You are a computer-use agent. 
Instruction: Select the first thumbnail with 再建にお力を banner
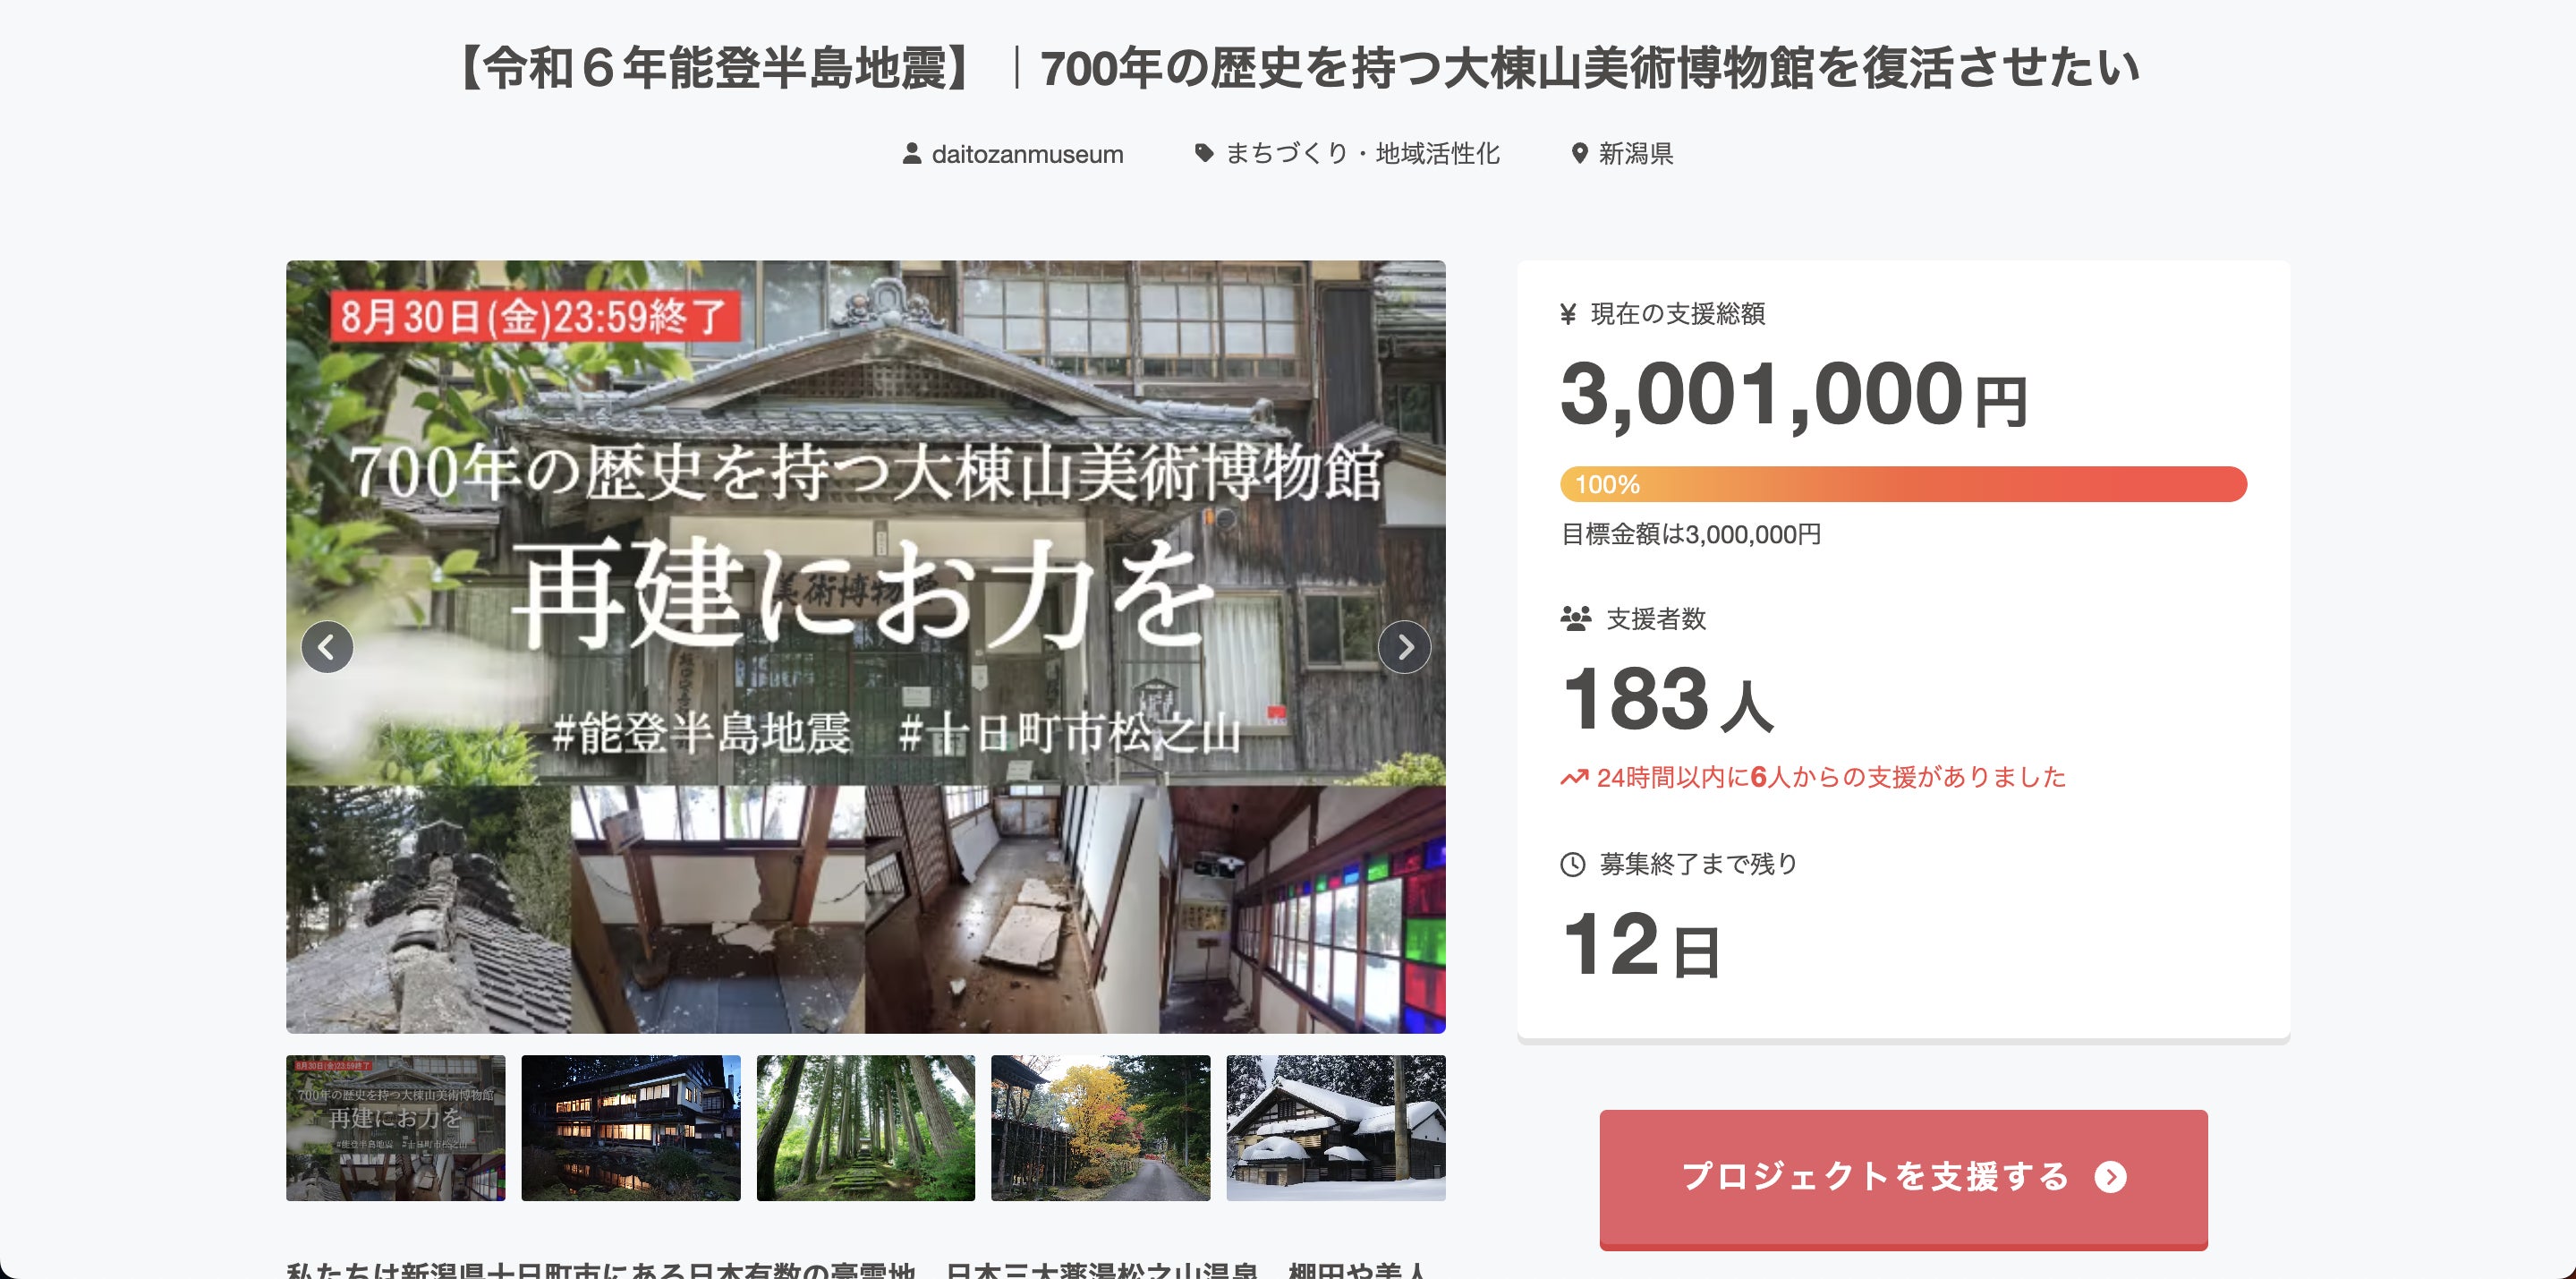(x=396, y=1127)
